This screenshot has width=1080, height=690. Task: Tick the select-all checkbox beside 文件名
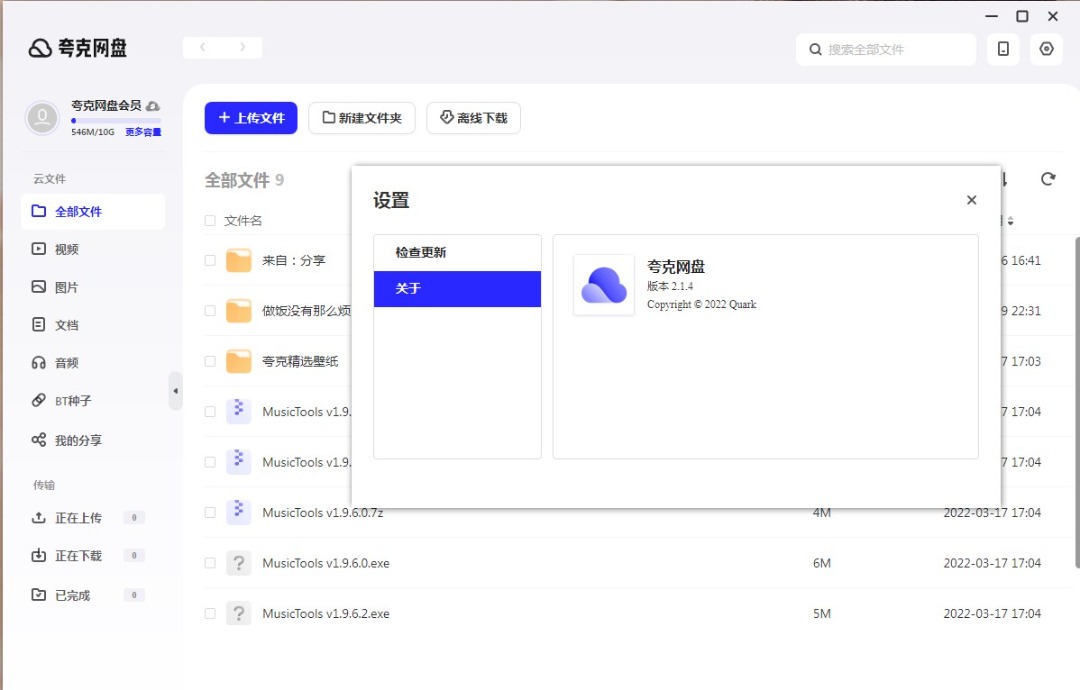click(x=210, y=221)
